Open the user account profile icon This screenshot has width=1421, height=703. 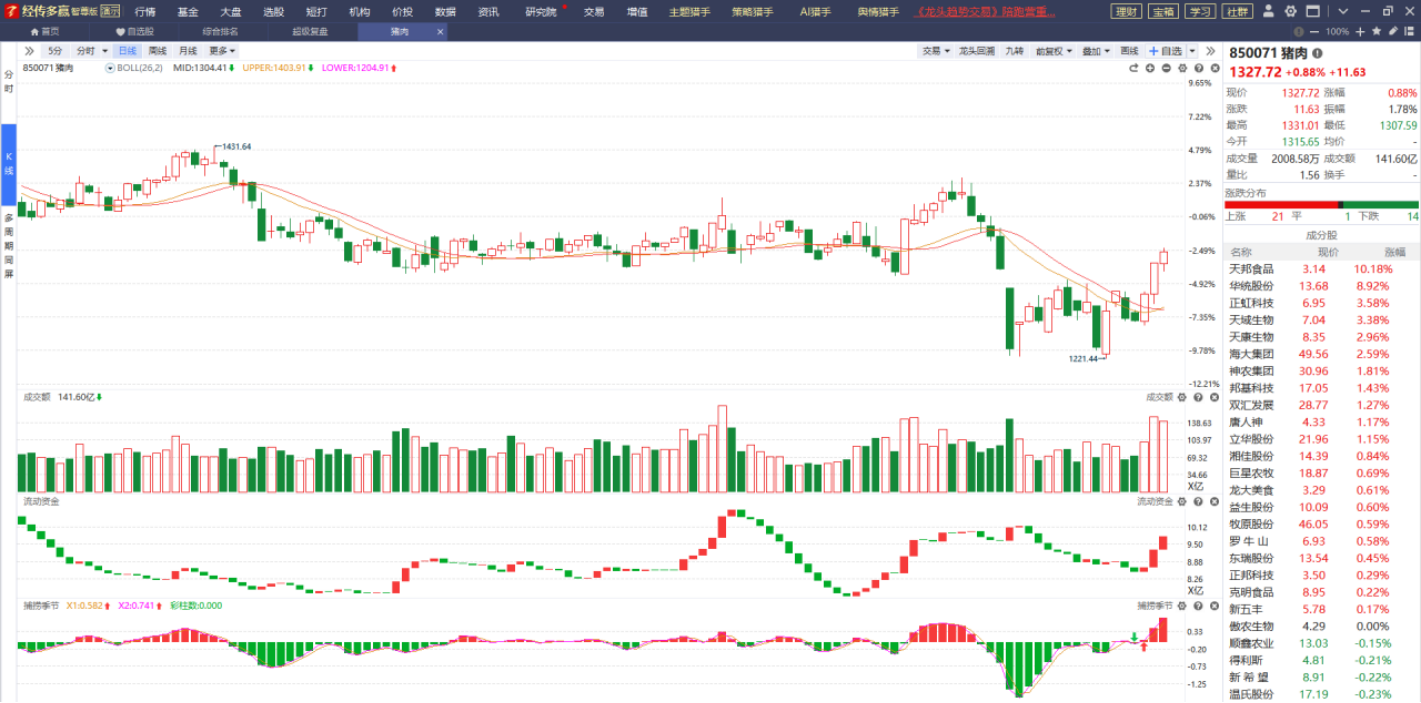[1268, 11]
